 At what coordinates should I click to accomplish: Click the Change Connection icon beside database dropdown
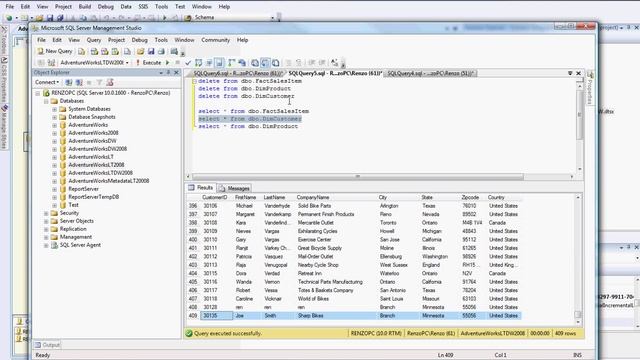pyautogui.click(x=51, y=63)
